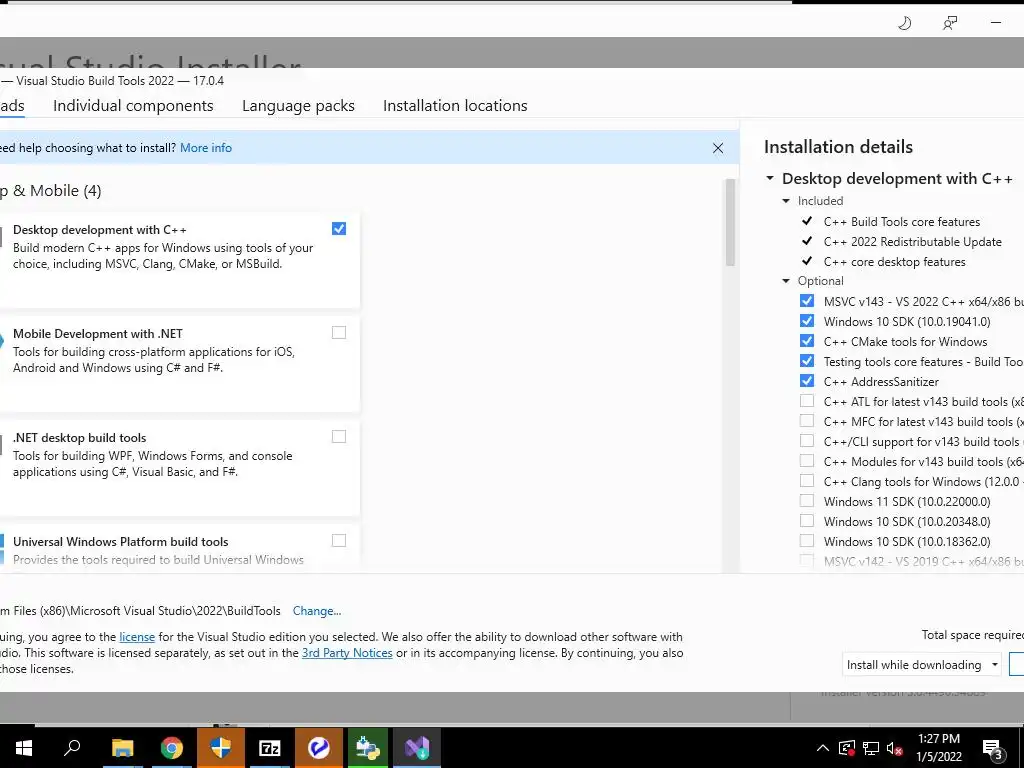Click C++ core desktop features text
Screen dimensions: 1024x768
[x=895, y=262]
